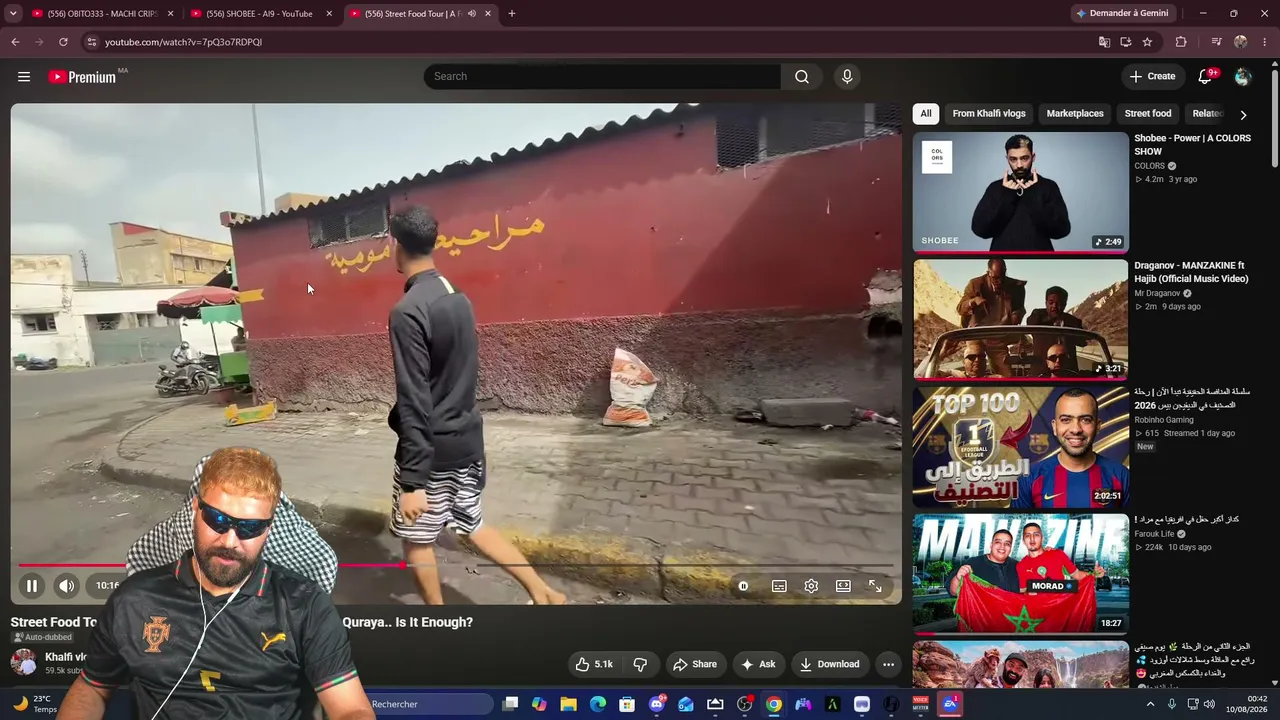
Task: Open the Khalfi vlogs channel avatar
Action: (23, 662)
